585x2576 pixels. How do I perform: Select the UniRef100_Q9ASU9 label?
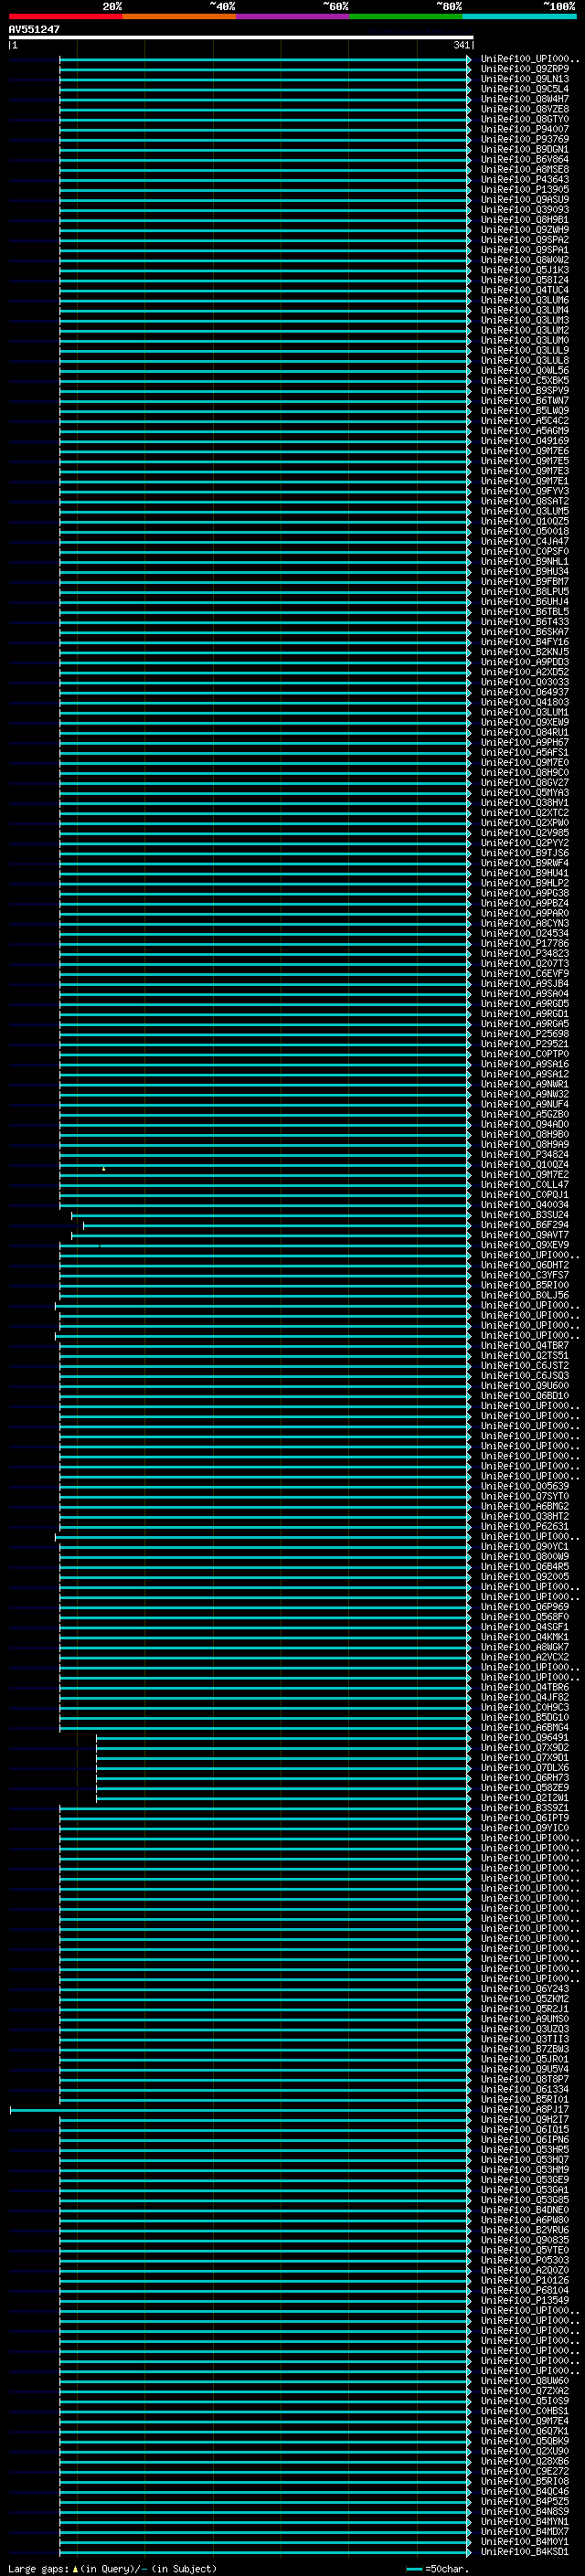pos(525,200)
